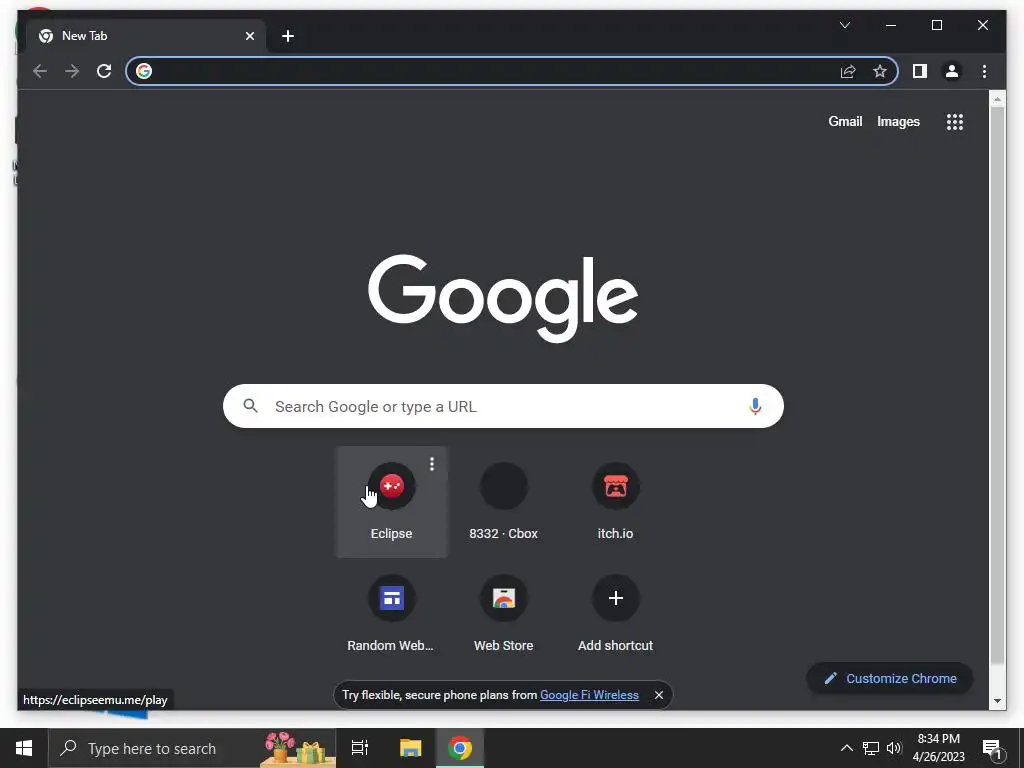Open the Google apps grid
The height and width of the screenshot is (768, 1024).
click(x=955, y=121)
